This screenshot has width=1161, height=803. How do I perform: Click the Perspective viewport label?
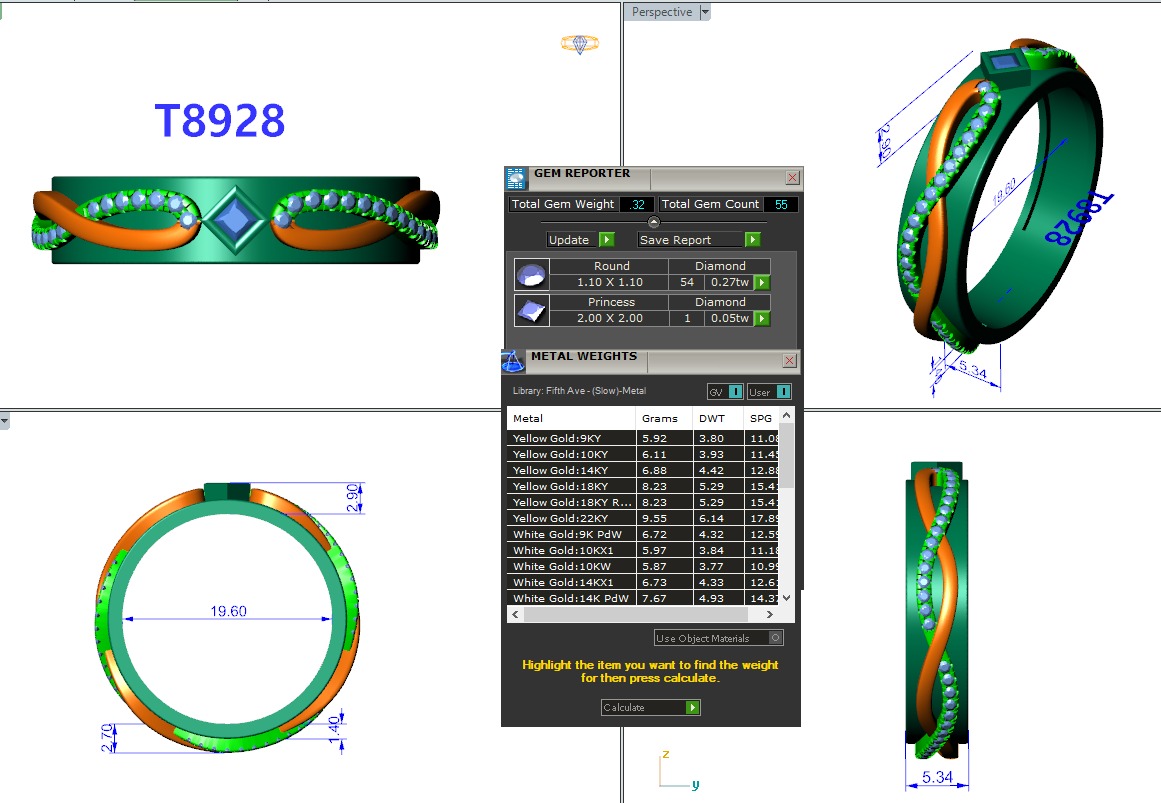pyautogui.click(x=661, y=12)
